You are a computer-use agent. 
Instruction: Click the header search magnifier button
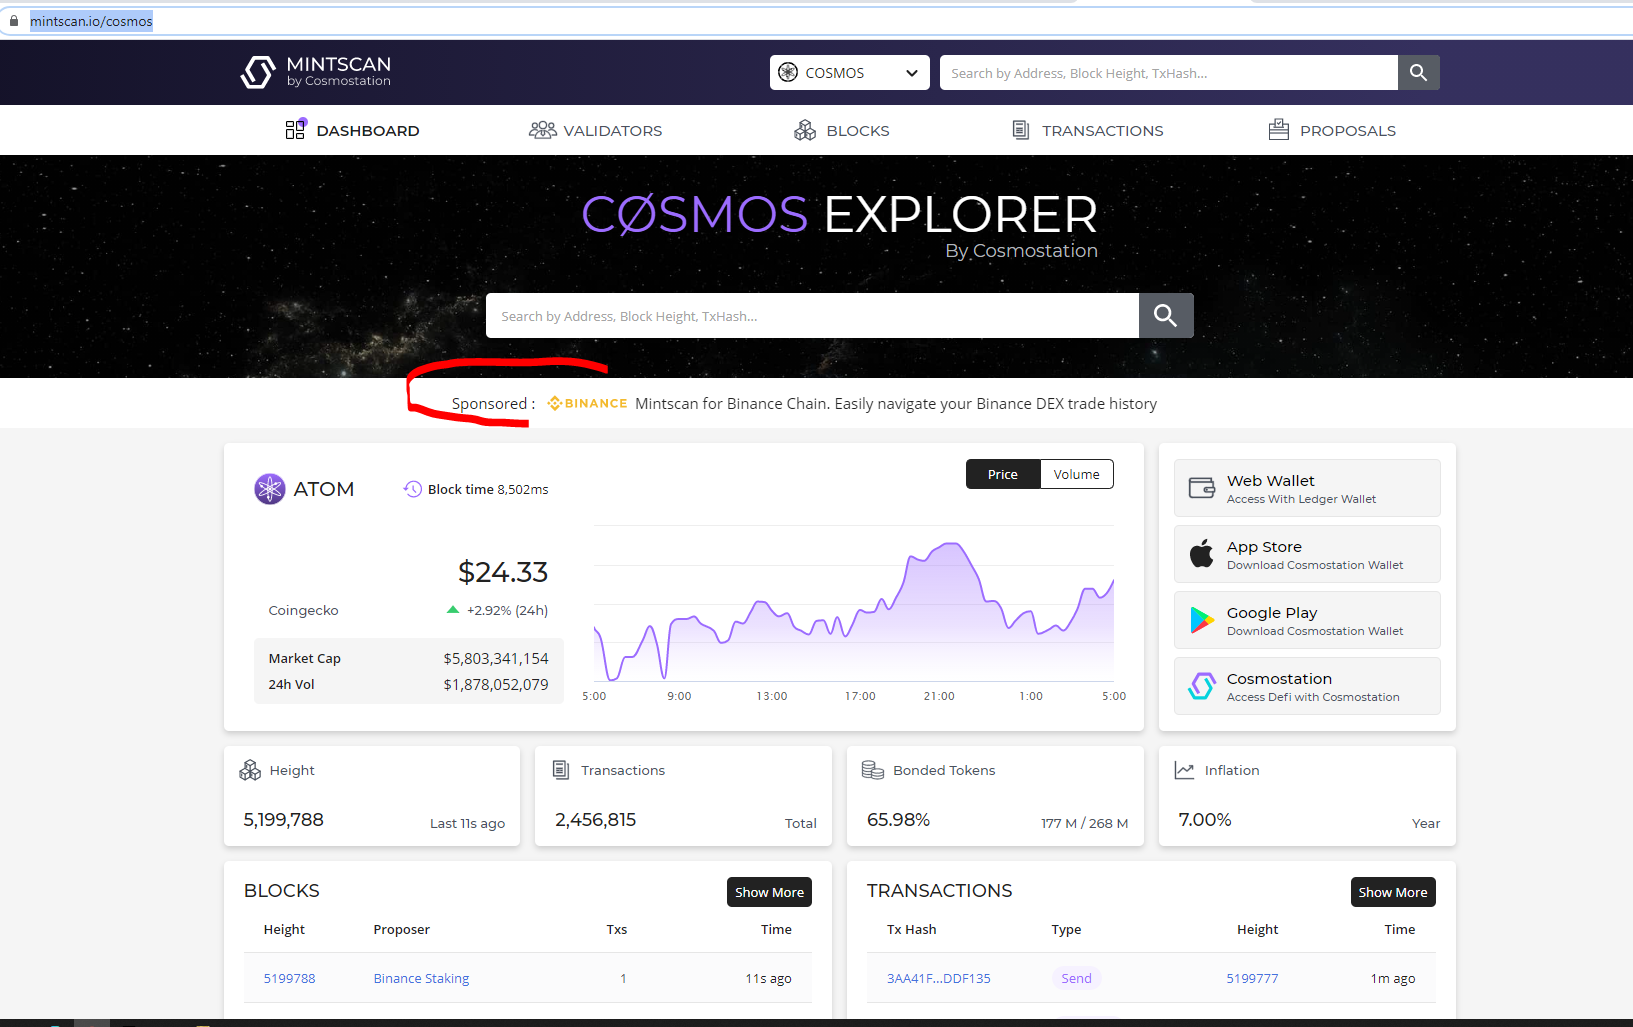[x=1418, y=72]
